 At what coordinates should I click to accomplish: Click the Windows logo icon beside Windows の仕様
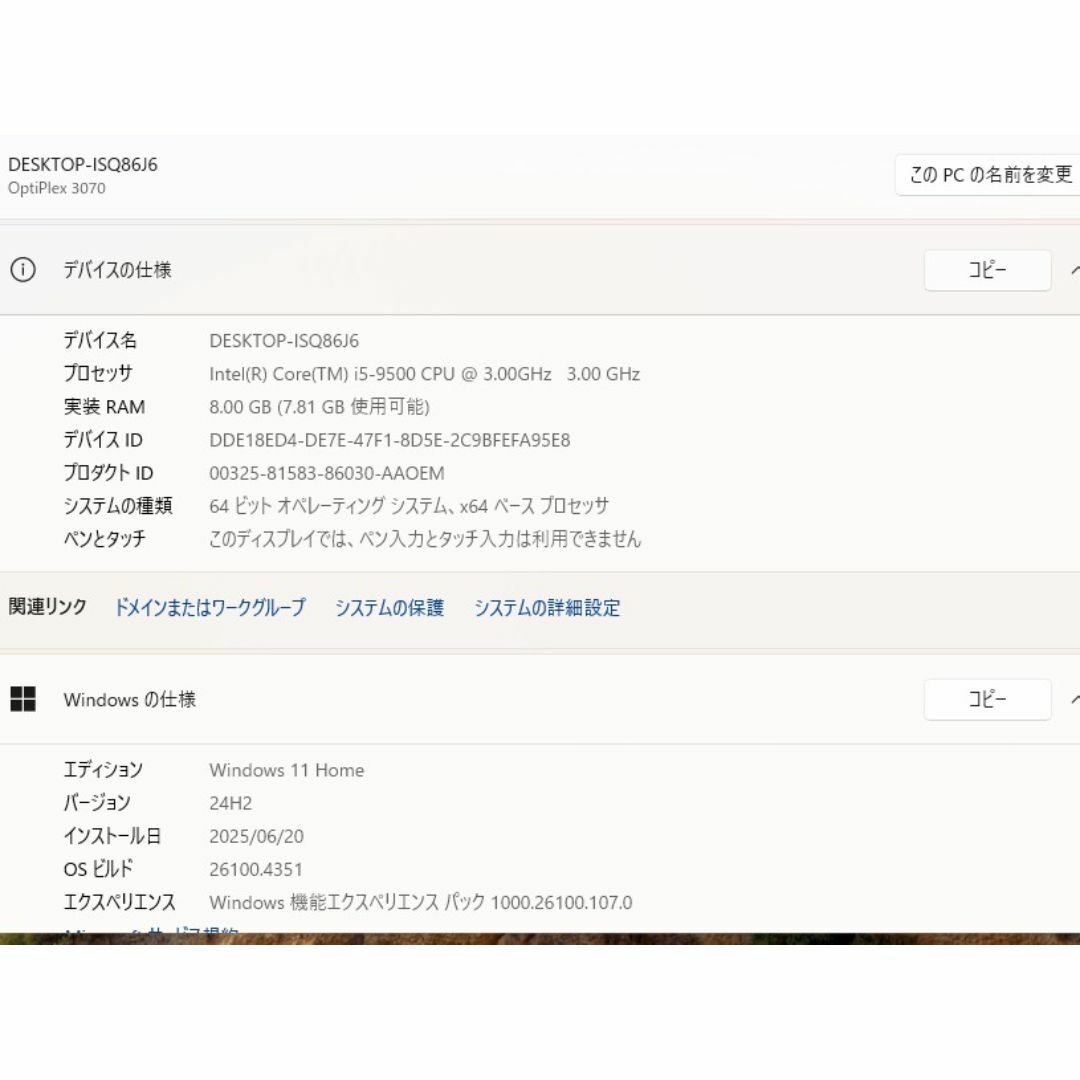[23, 699]
